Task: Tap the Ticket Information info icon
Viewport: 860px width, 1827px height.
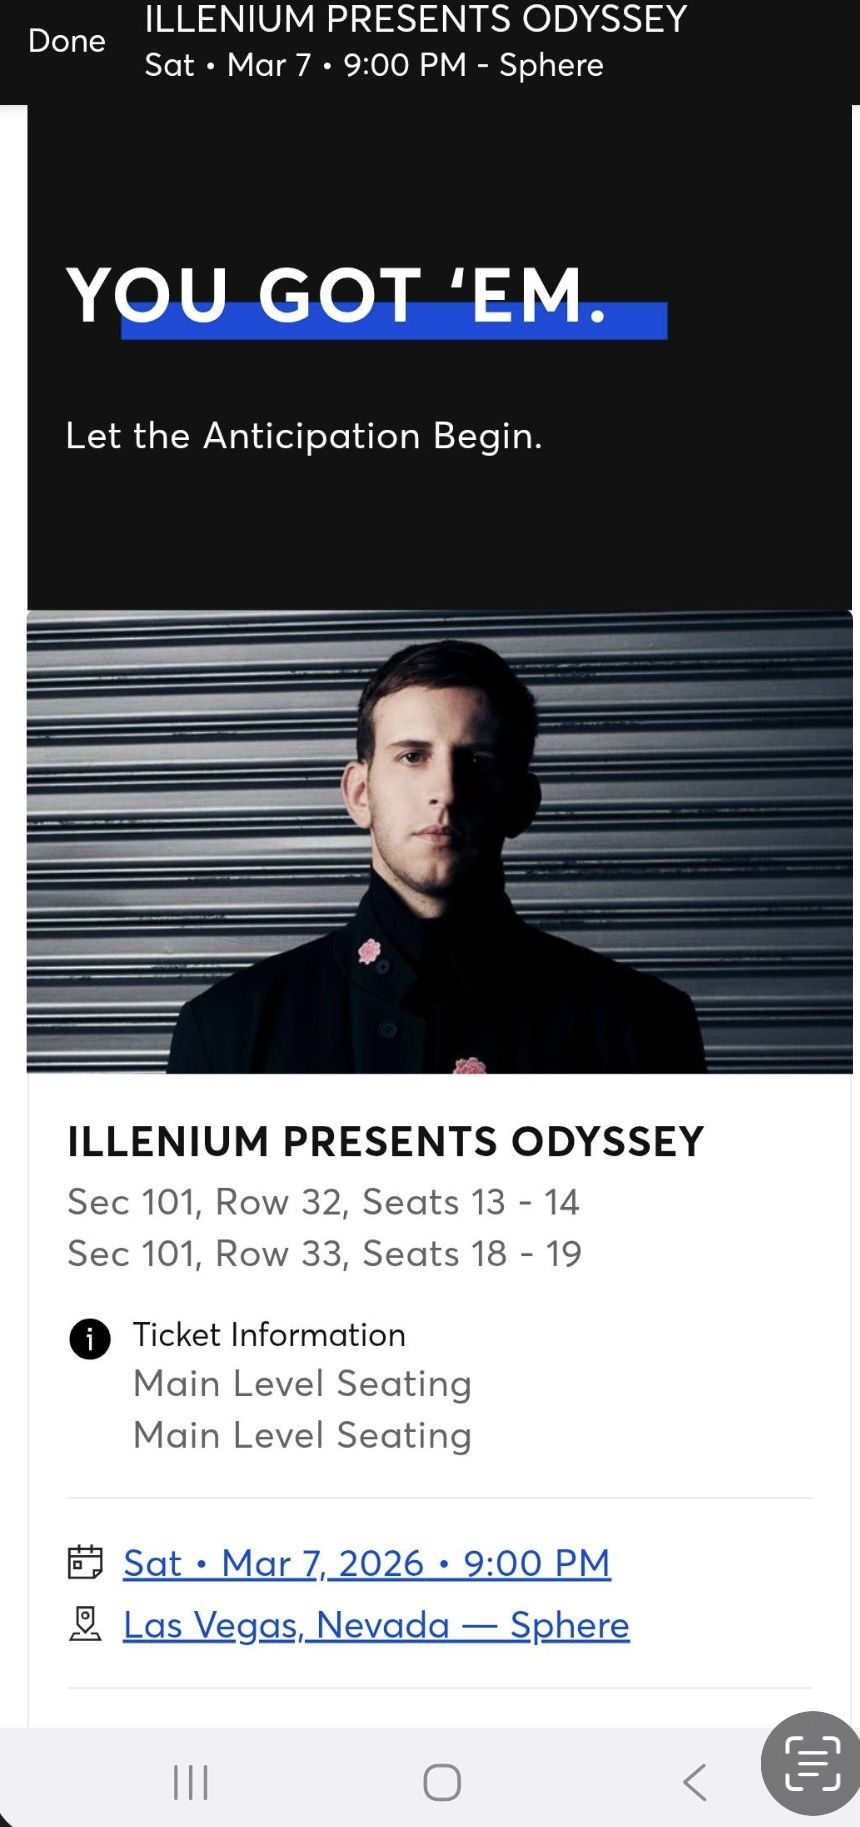Action: click(89, 1338)
